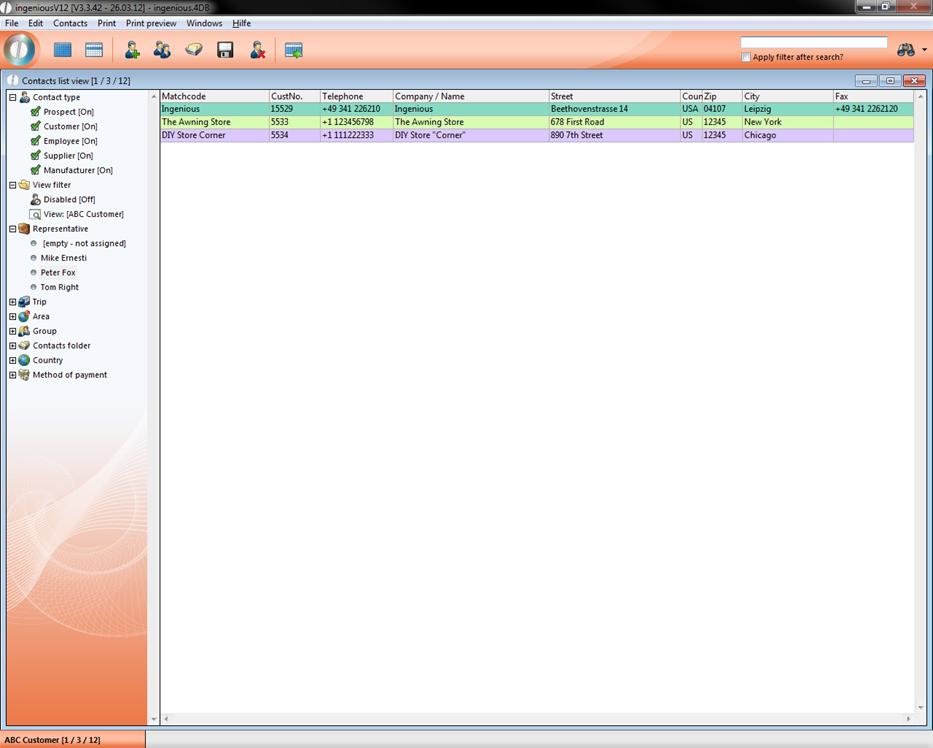Viewport: 933px width, 748px height.
Task: Click the add new contact icon
Action: 131,50
